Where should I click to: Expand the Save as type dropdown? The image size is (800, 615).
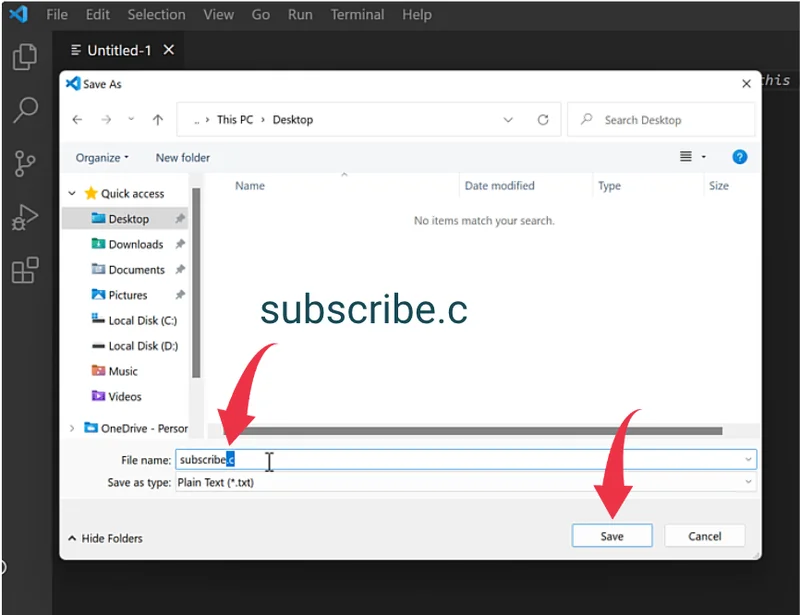point(748,482)
